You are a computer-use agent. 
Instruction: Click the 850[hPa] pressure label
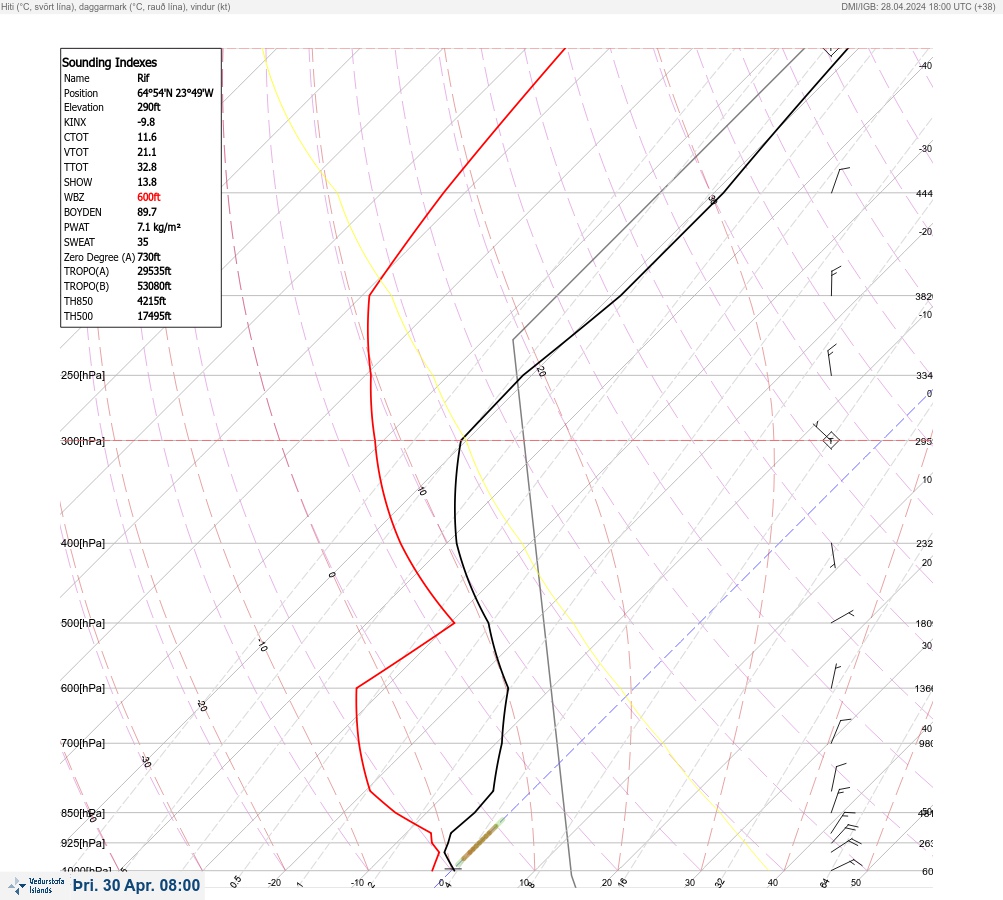pos(83,814)
